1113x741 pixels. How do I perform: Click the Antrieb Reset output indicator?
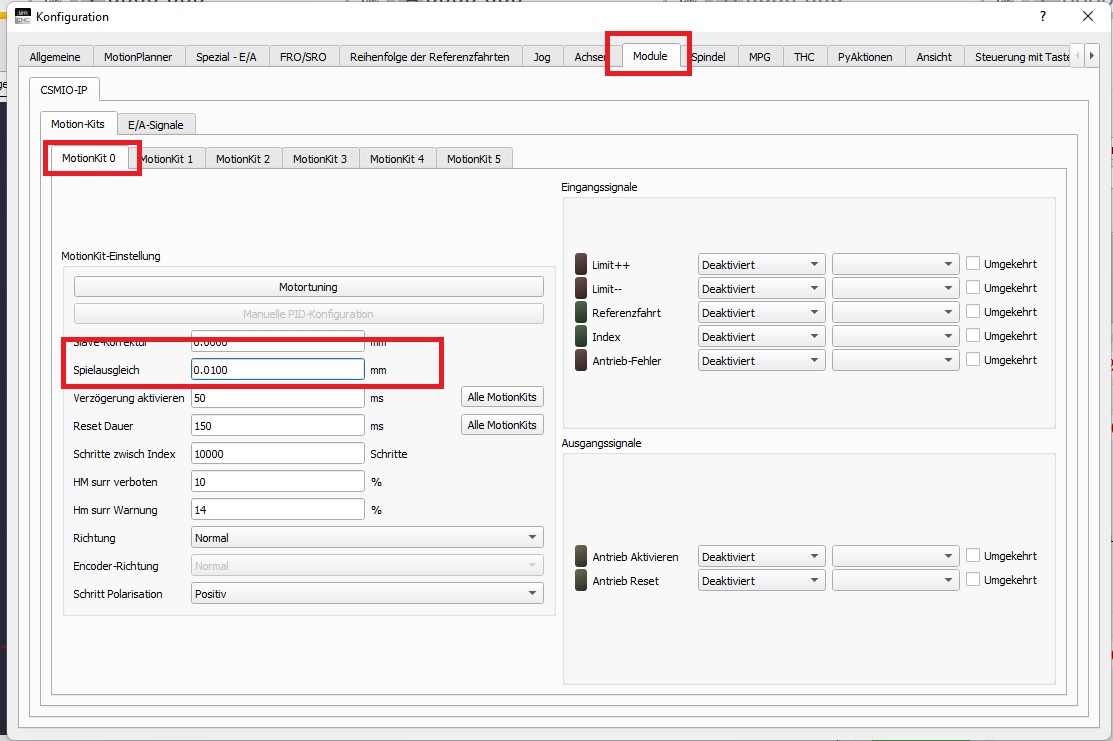coord(581,580)
